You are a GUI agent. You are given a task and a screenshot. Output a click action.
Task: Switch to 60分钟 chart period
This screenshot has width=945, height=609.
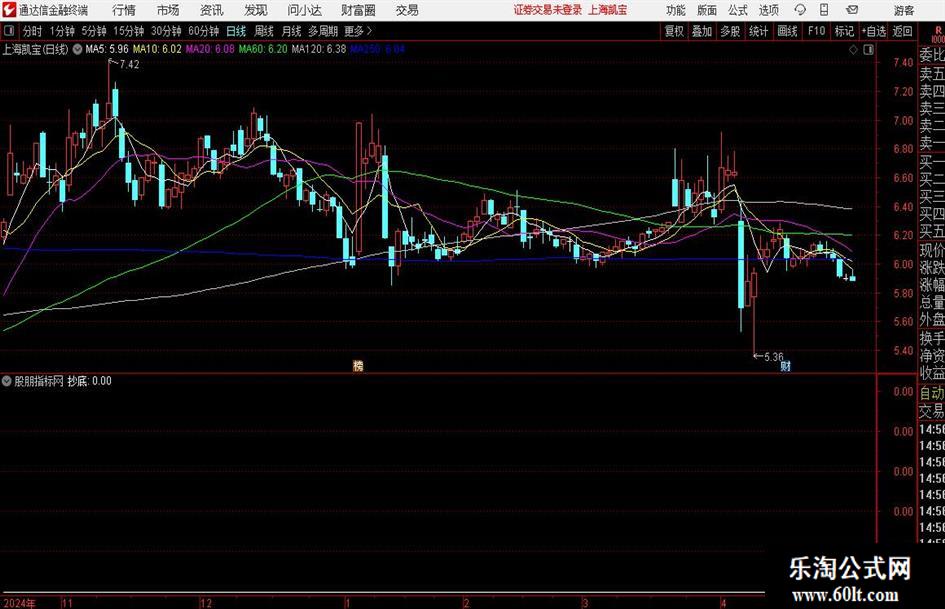coord(204,31)
